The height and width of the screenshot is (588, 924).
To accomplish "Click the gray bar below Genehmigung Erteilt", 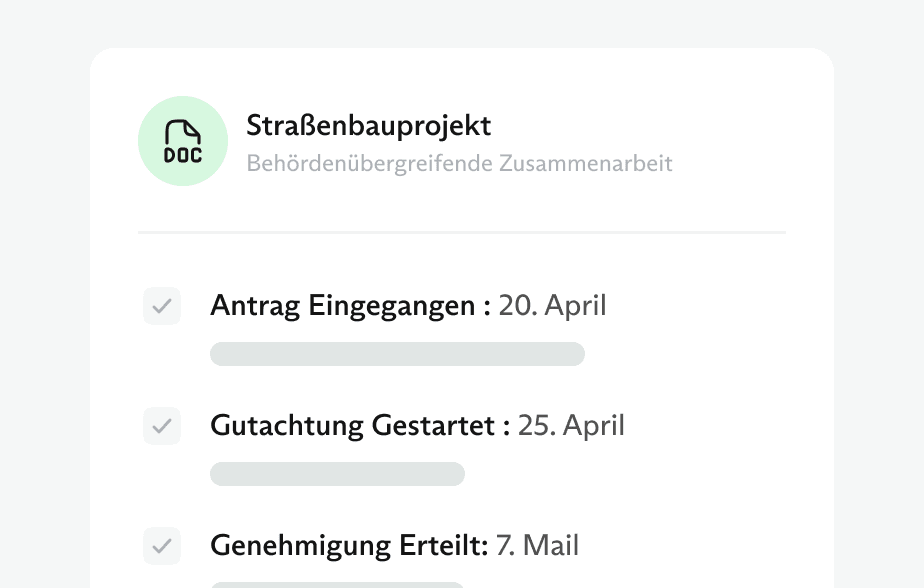I will click(337, 584).
